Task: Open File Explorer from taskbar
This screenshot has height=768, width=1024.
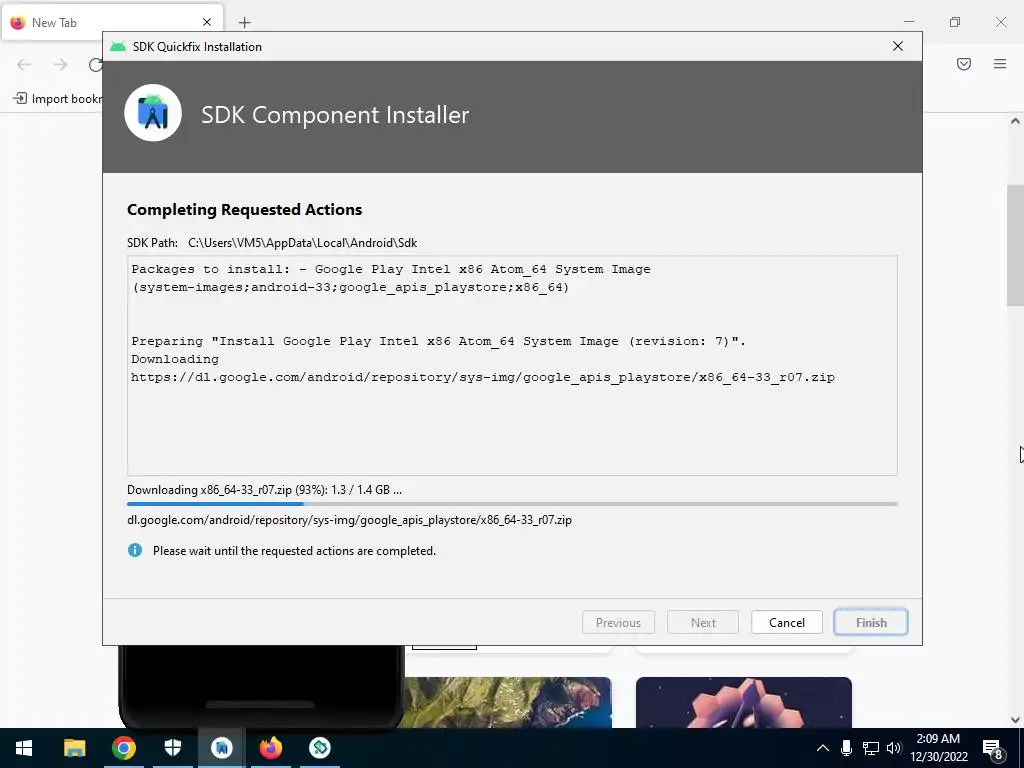Action: [74, 748]
